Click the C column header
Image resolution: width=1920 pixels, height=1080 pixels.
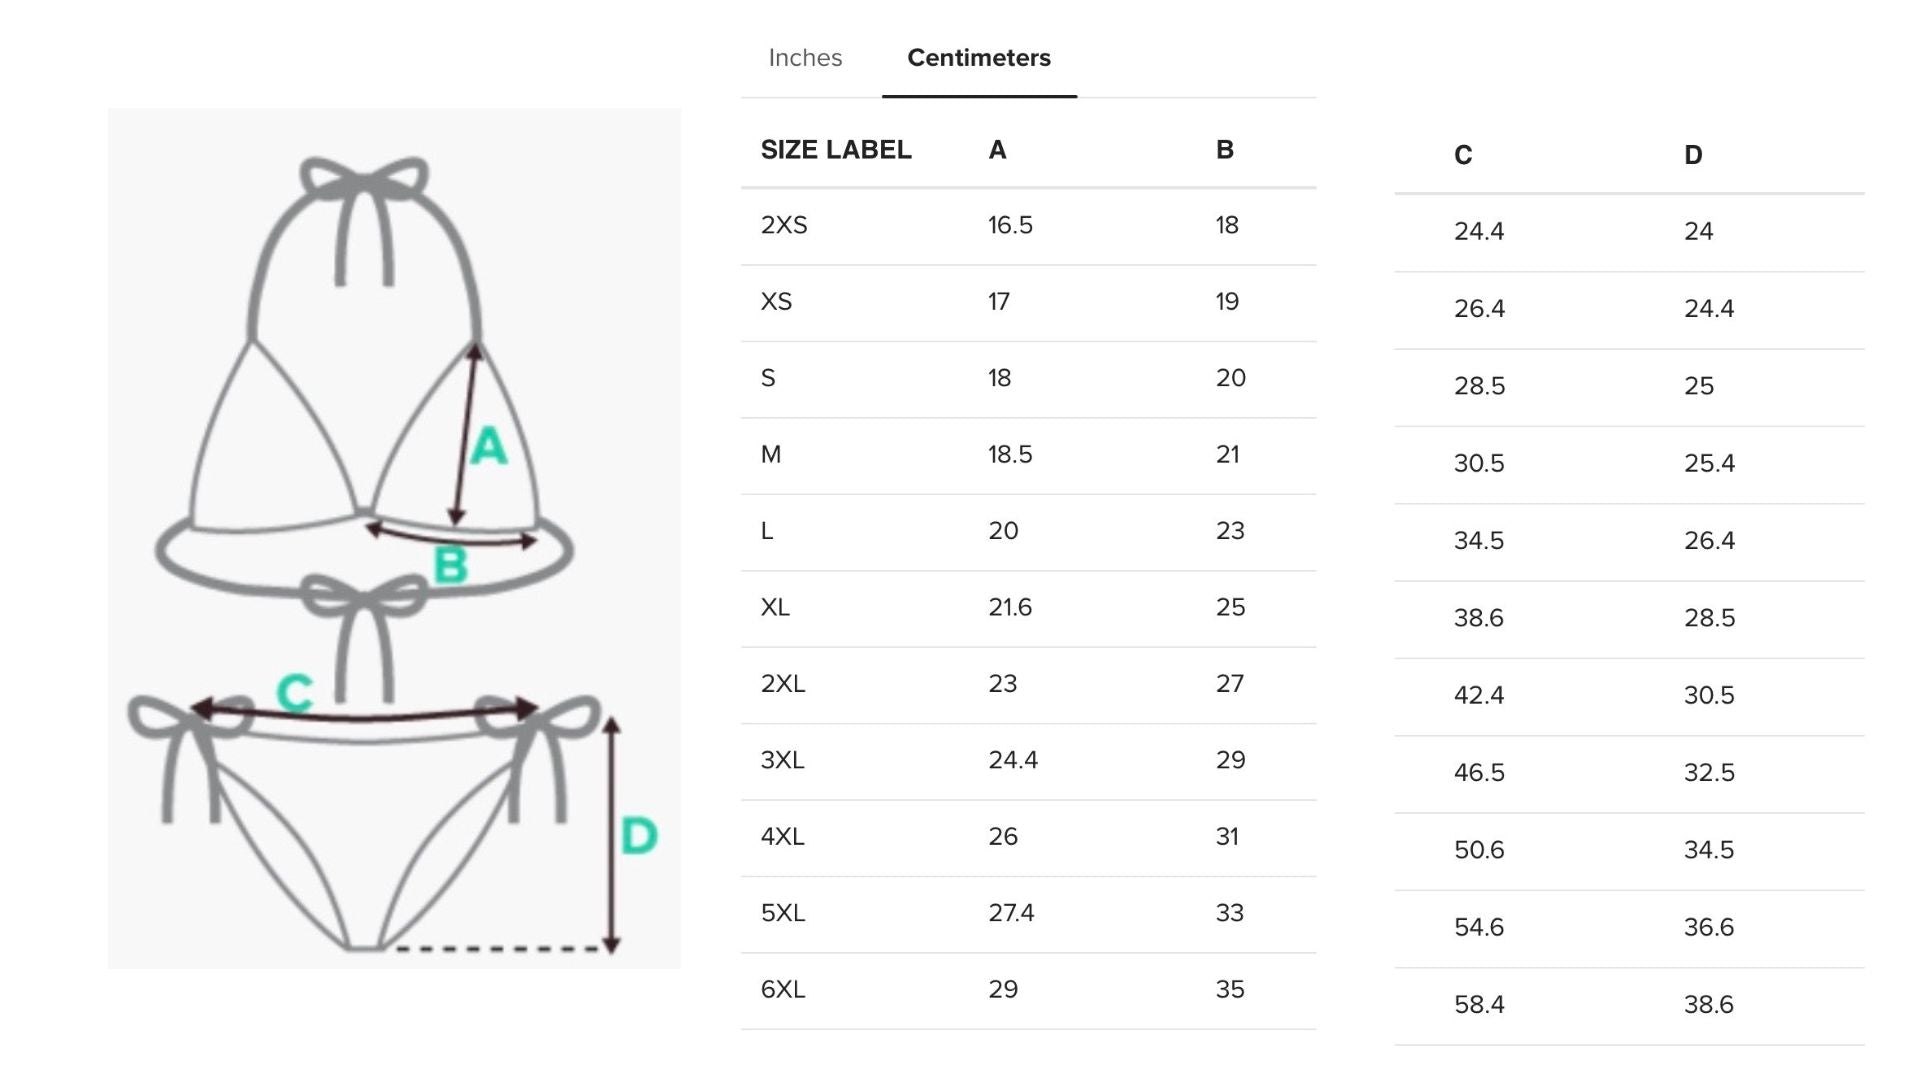[x=1463, y=155]
